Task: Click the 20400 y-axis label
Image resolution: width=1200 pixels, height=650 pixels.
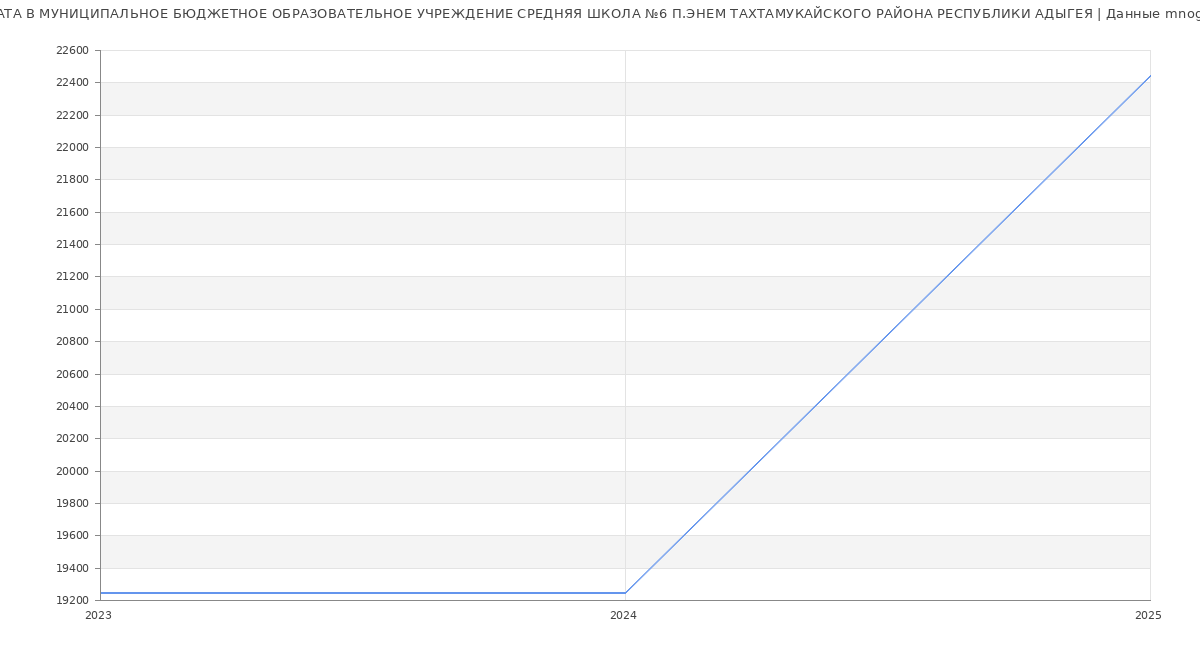Action: [71, 407]
